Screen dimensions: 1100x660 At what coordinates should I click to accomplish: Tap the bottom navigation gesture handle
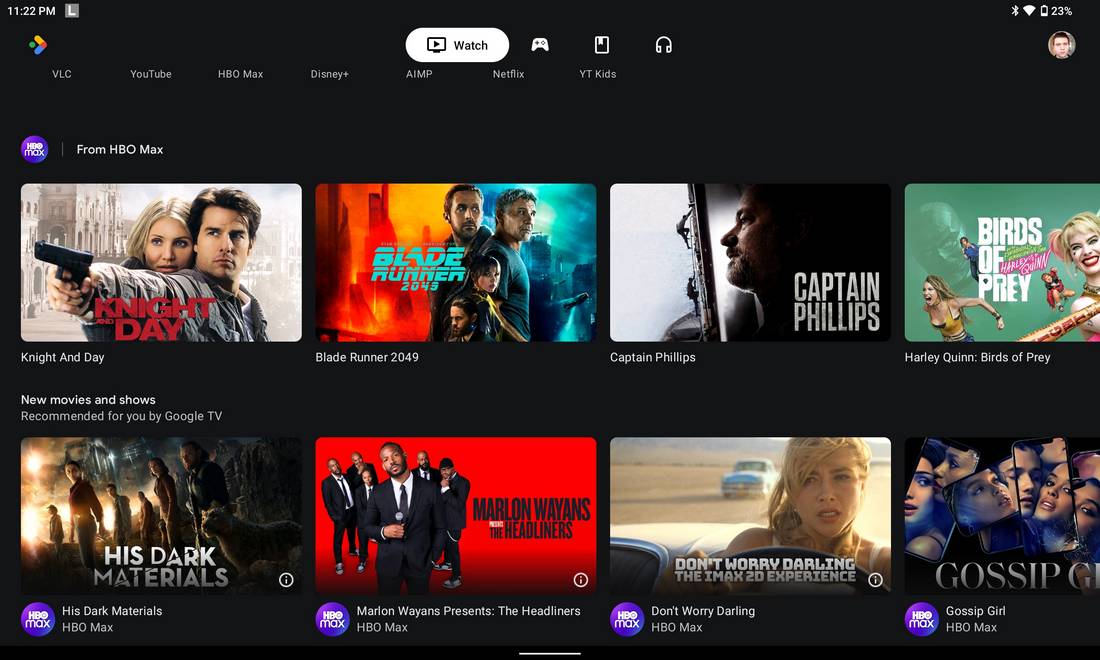550,653
